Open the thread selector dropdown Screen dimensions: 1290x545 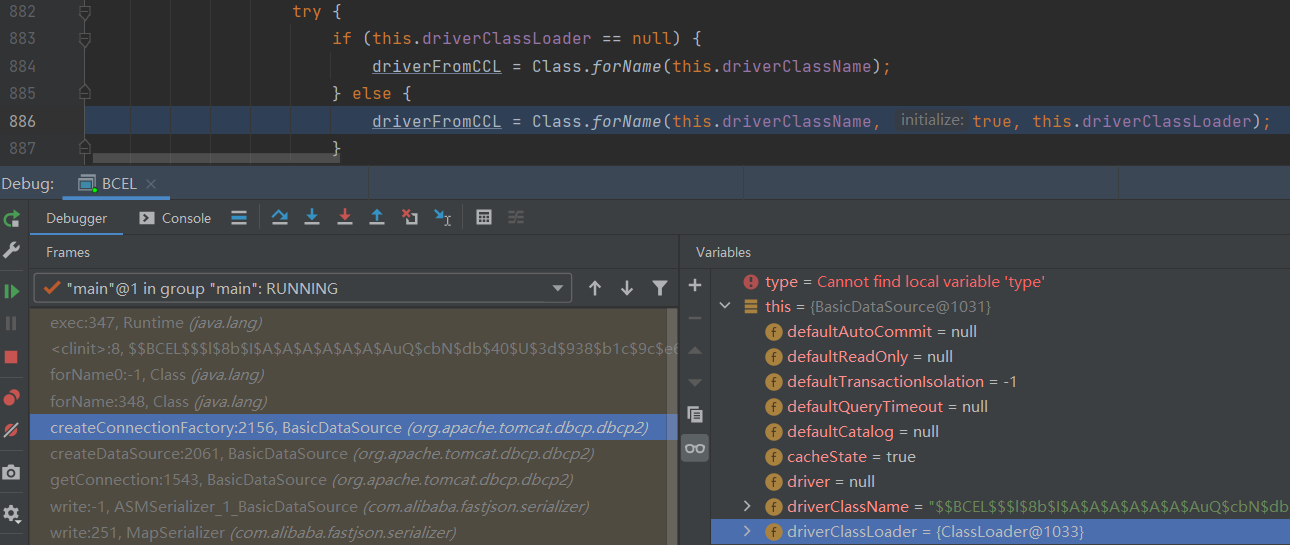click(303, 288)
